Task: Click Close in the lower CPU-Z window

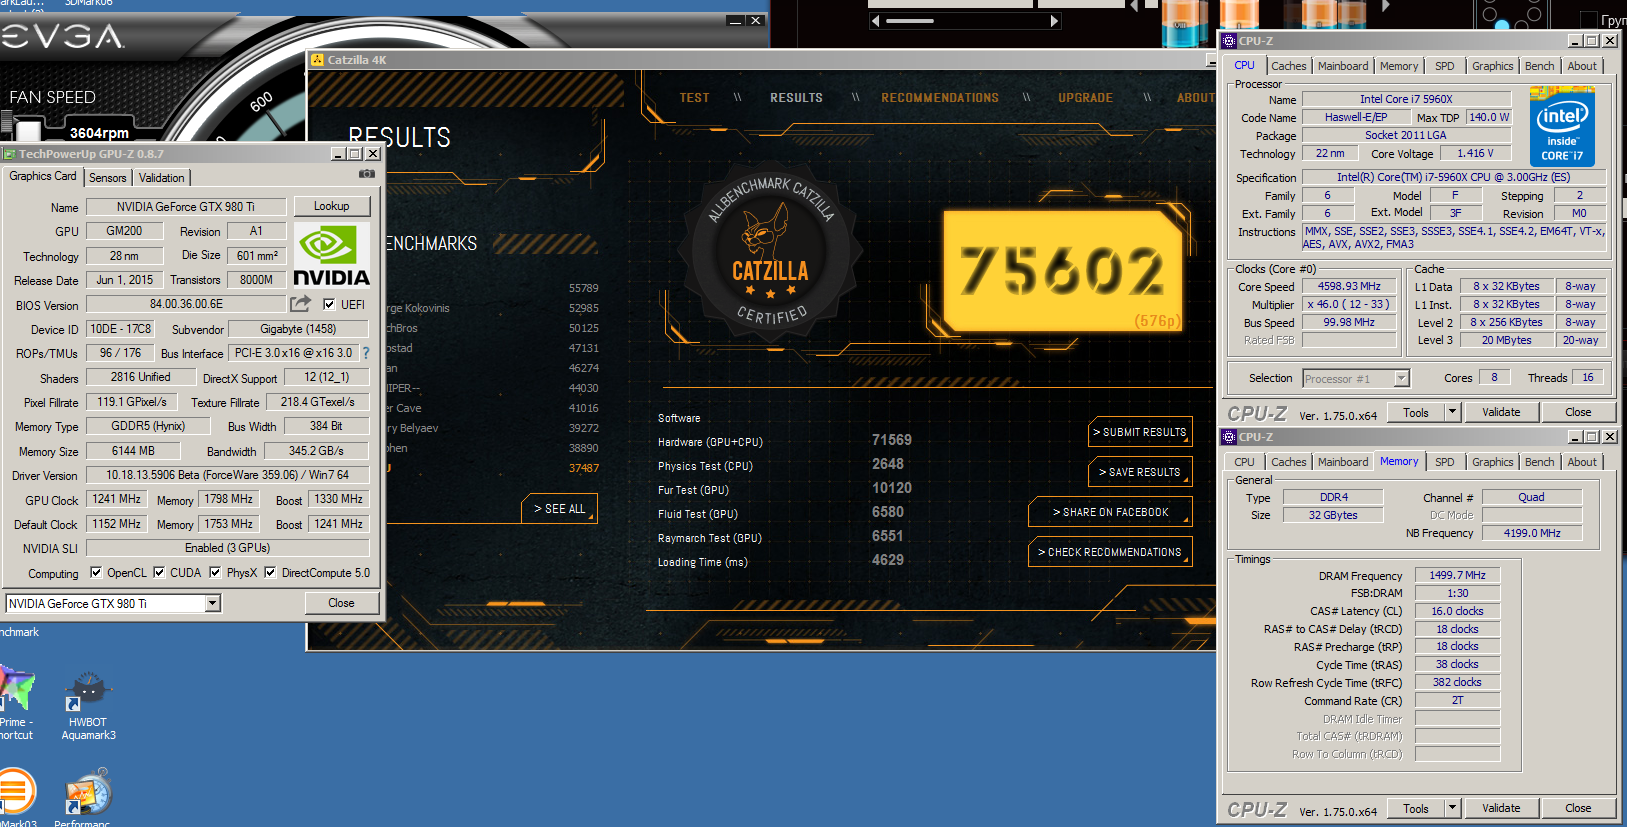Action: (x=1578, y=808)
